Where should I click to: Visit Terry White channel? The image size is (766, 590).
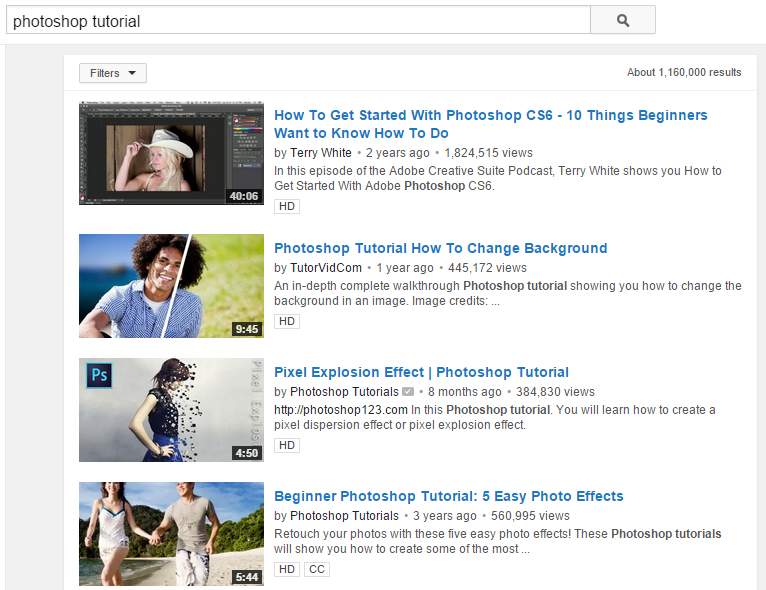pyautogui.click(x=320, y=153)
